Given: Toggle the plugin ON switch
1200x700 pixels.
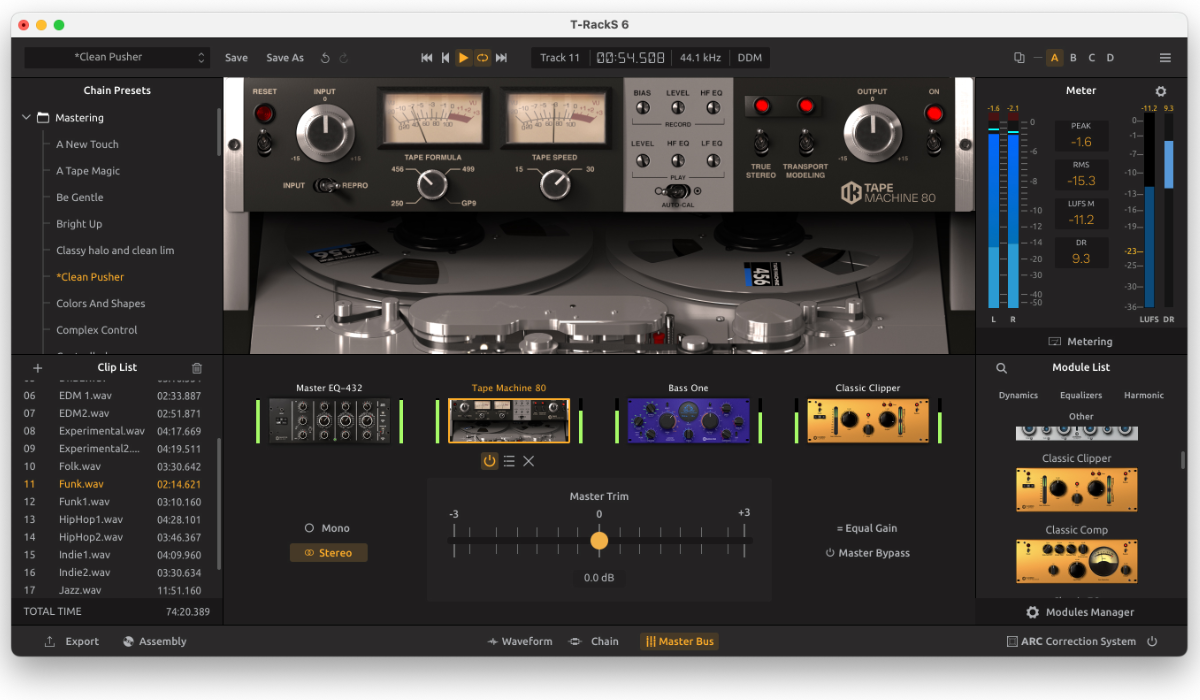Looking at the screenshot, I should 934,143.
